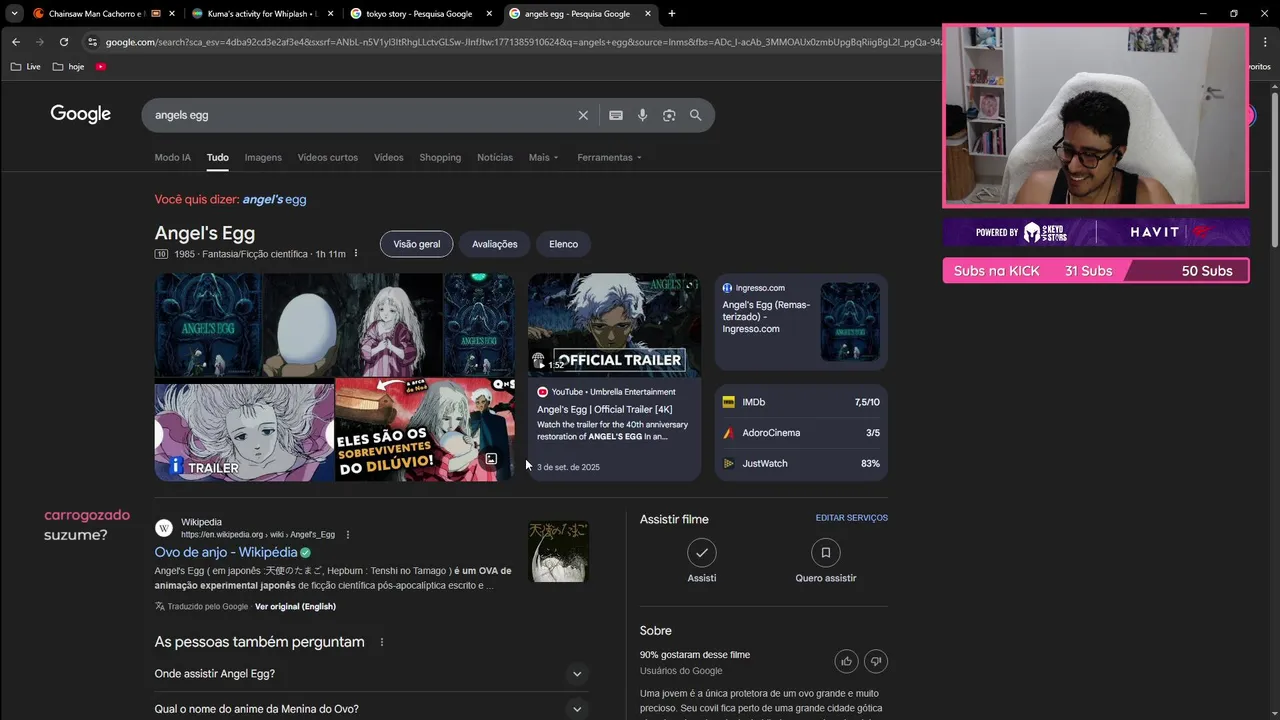The height and width of the screenshot is (720, 1280).
Task: Click the page vertical scrollbar
Action: pos(1275,170)
